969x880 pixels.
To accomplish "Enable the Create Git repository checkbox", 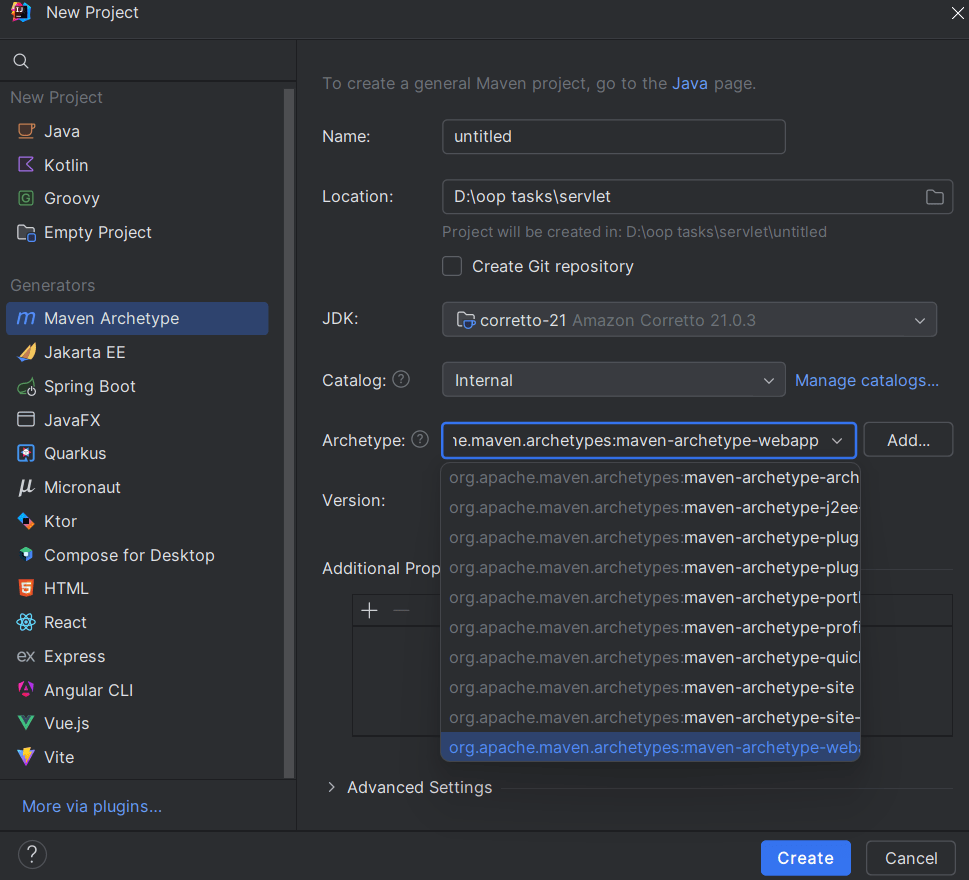I will (x=452, y=266).
